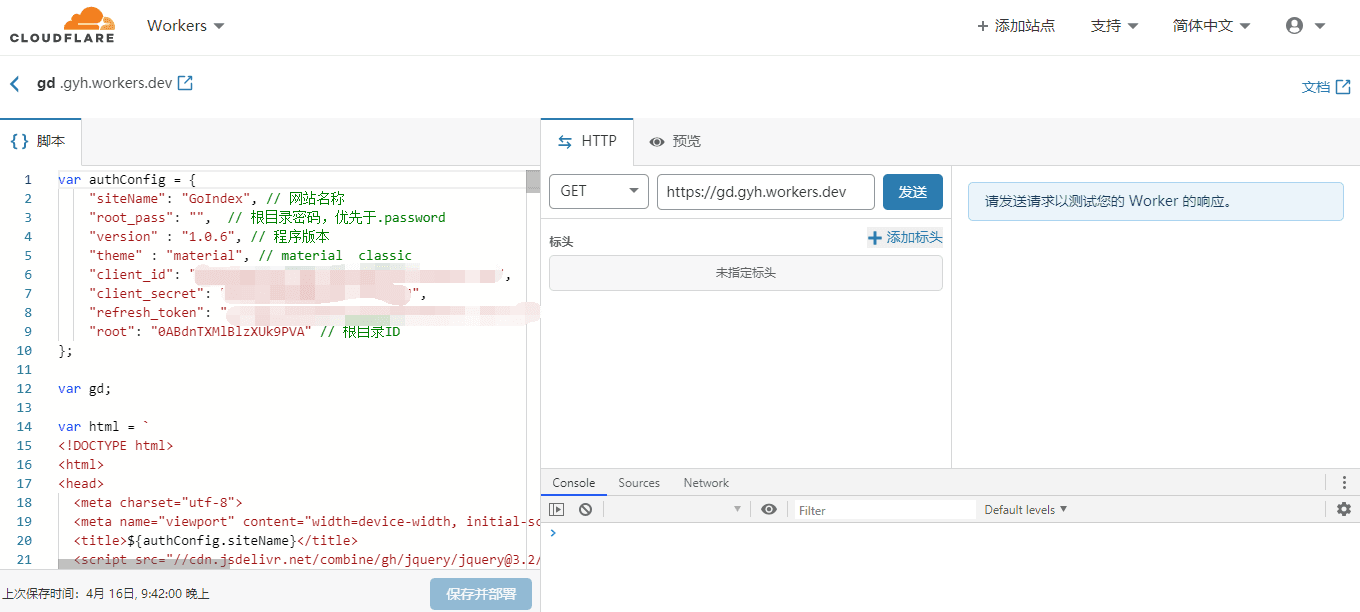Click the 标头 headers label

(x=561, y=241)
